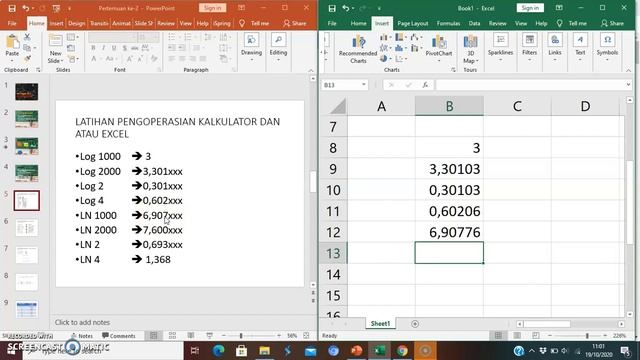Click Sign in button in PowerPoint
Viewport: 640px width, 360px height.
[213, 8]
